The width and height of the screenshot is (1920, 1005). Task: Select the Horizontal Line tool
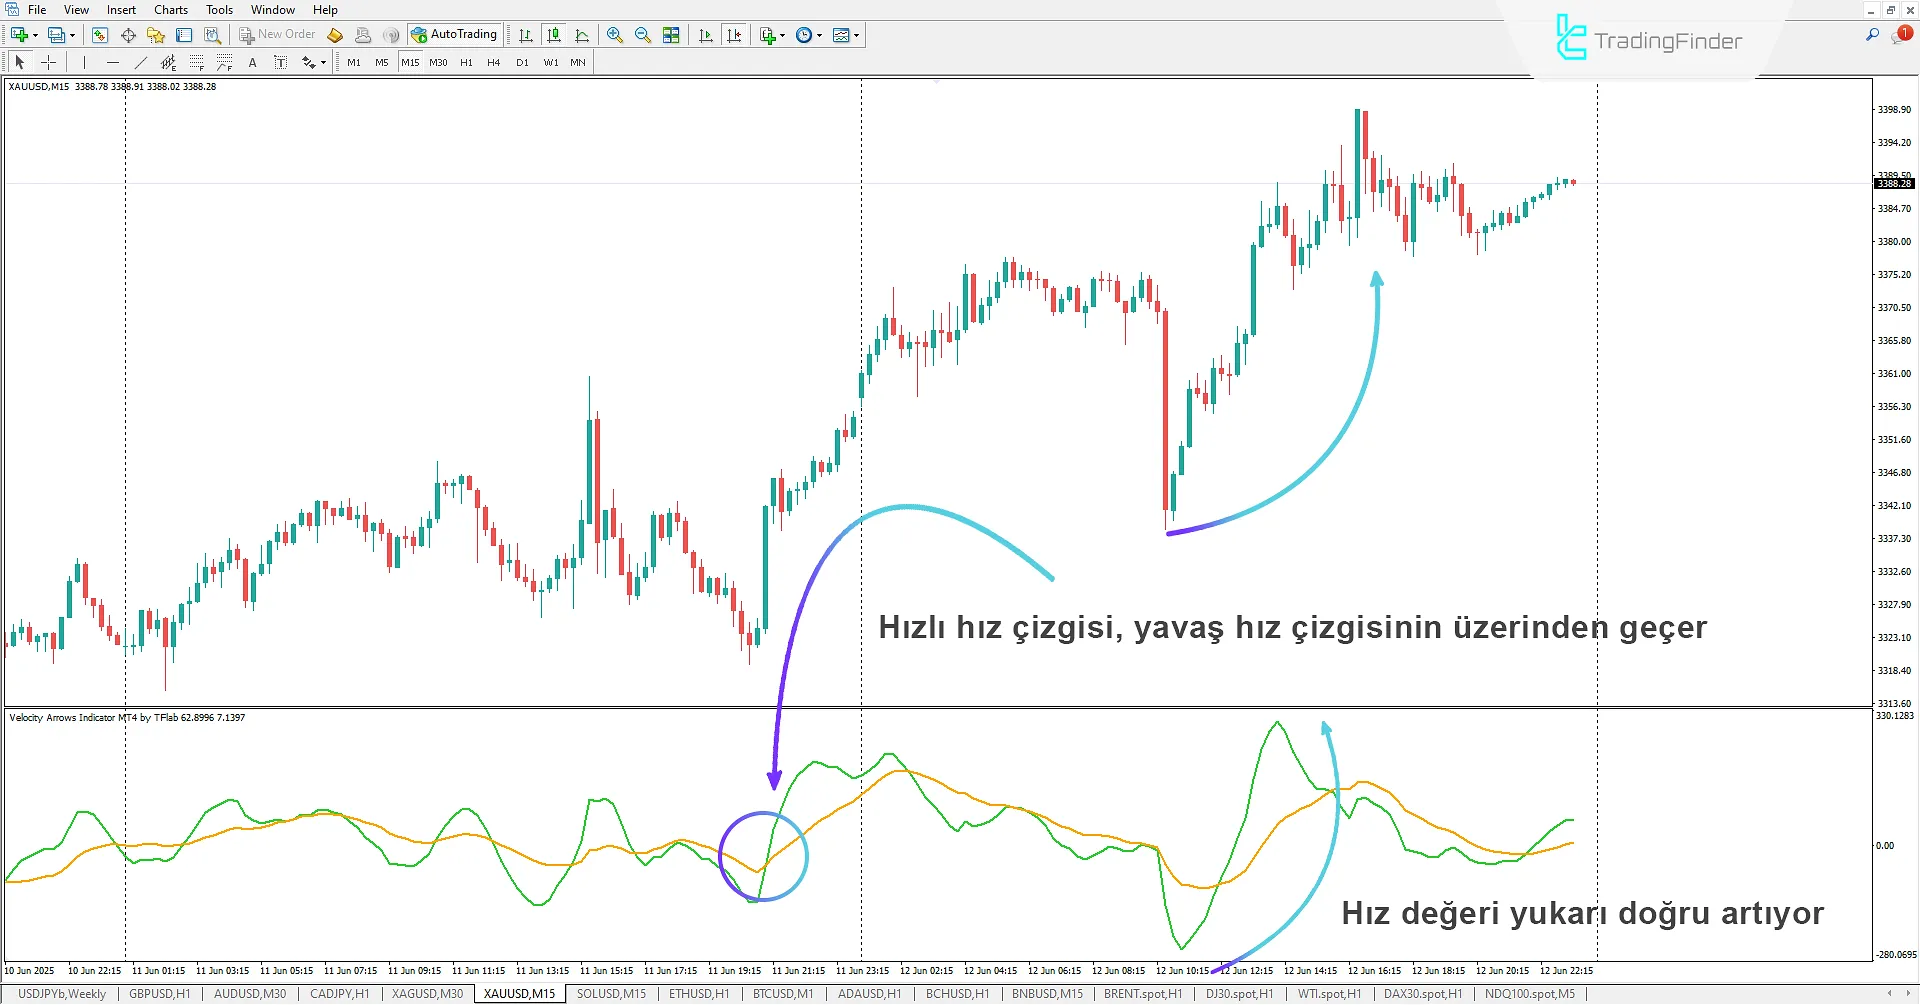[113, 61]
